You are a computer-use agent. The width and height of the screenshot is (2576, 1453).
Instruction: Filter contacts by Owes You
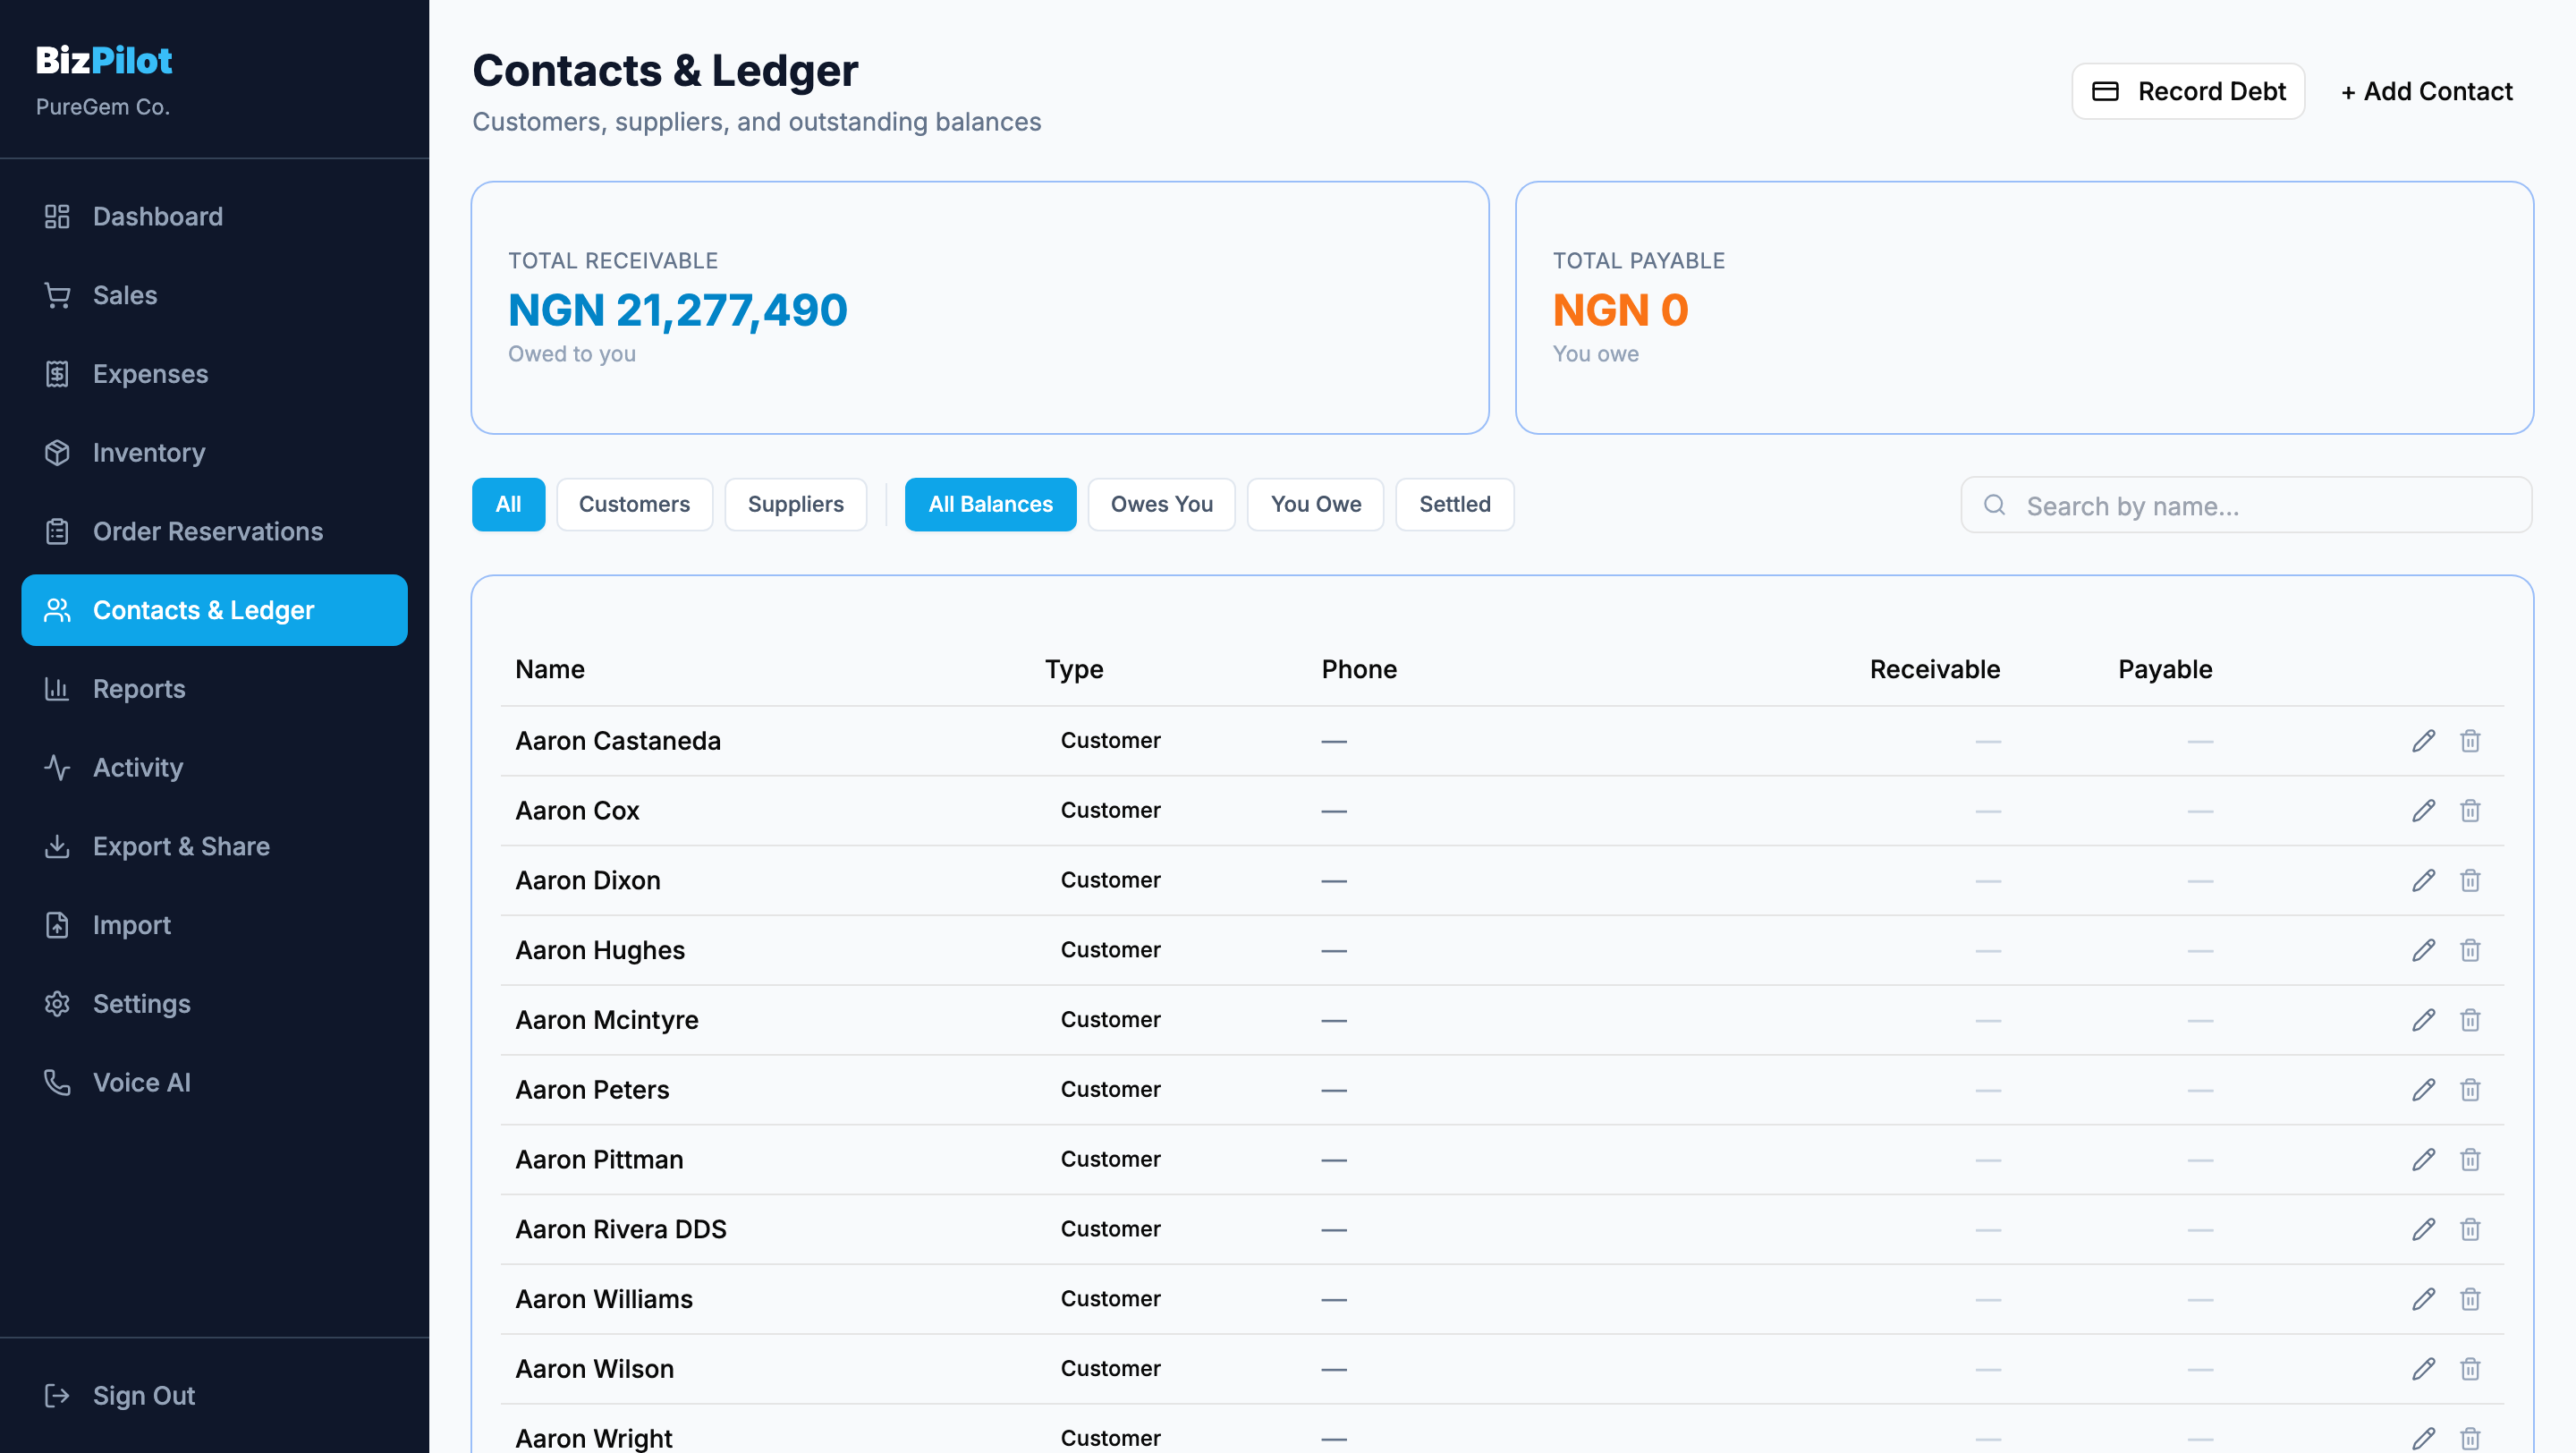point(1161,505)
